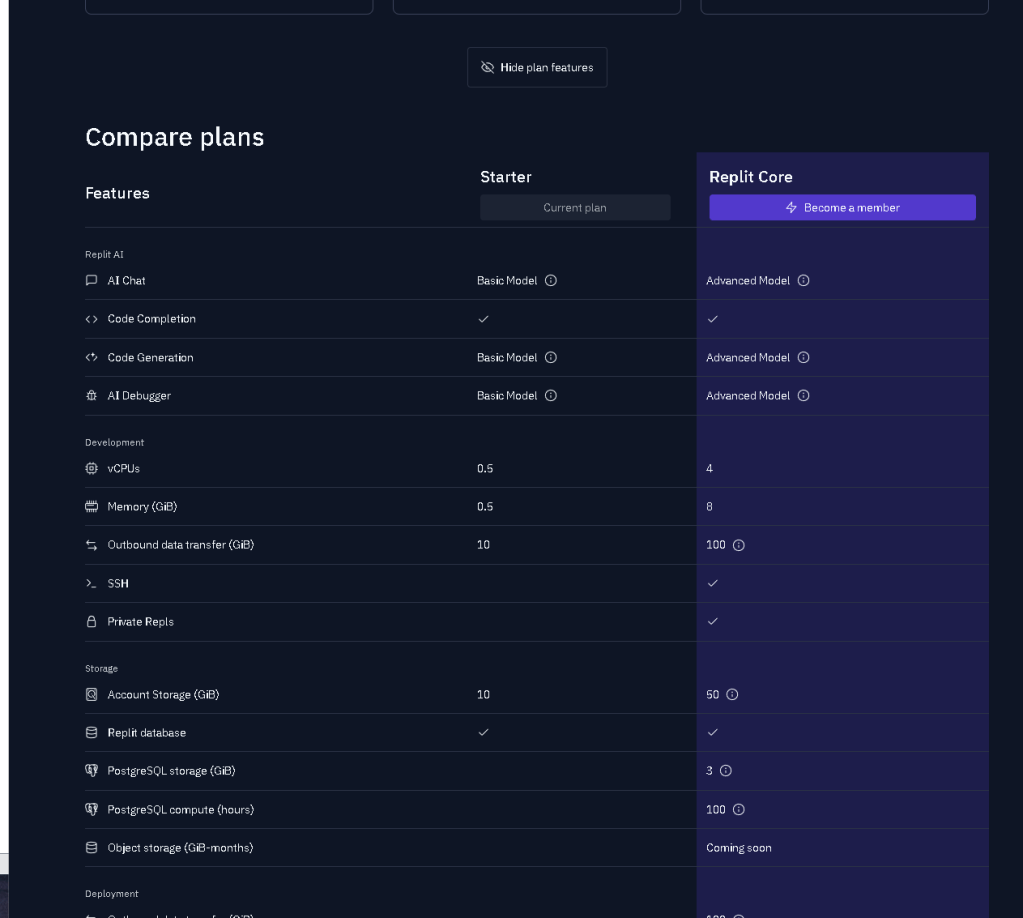The width and height of the screenshot is (1023, 918).
Task: Click the AI Chat speech bubble icon
Action: click(91, 281)
